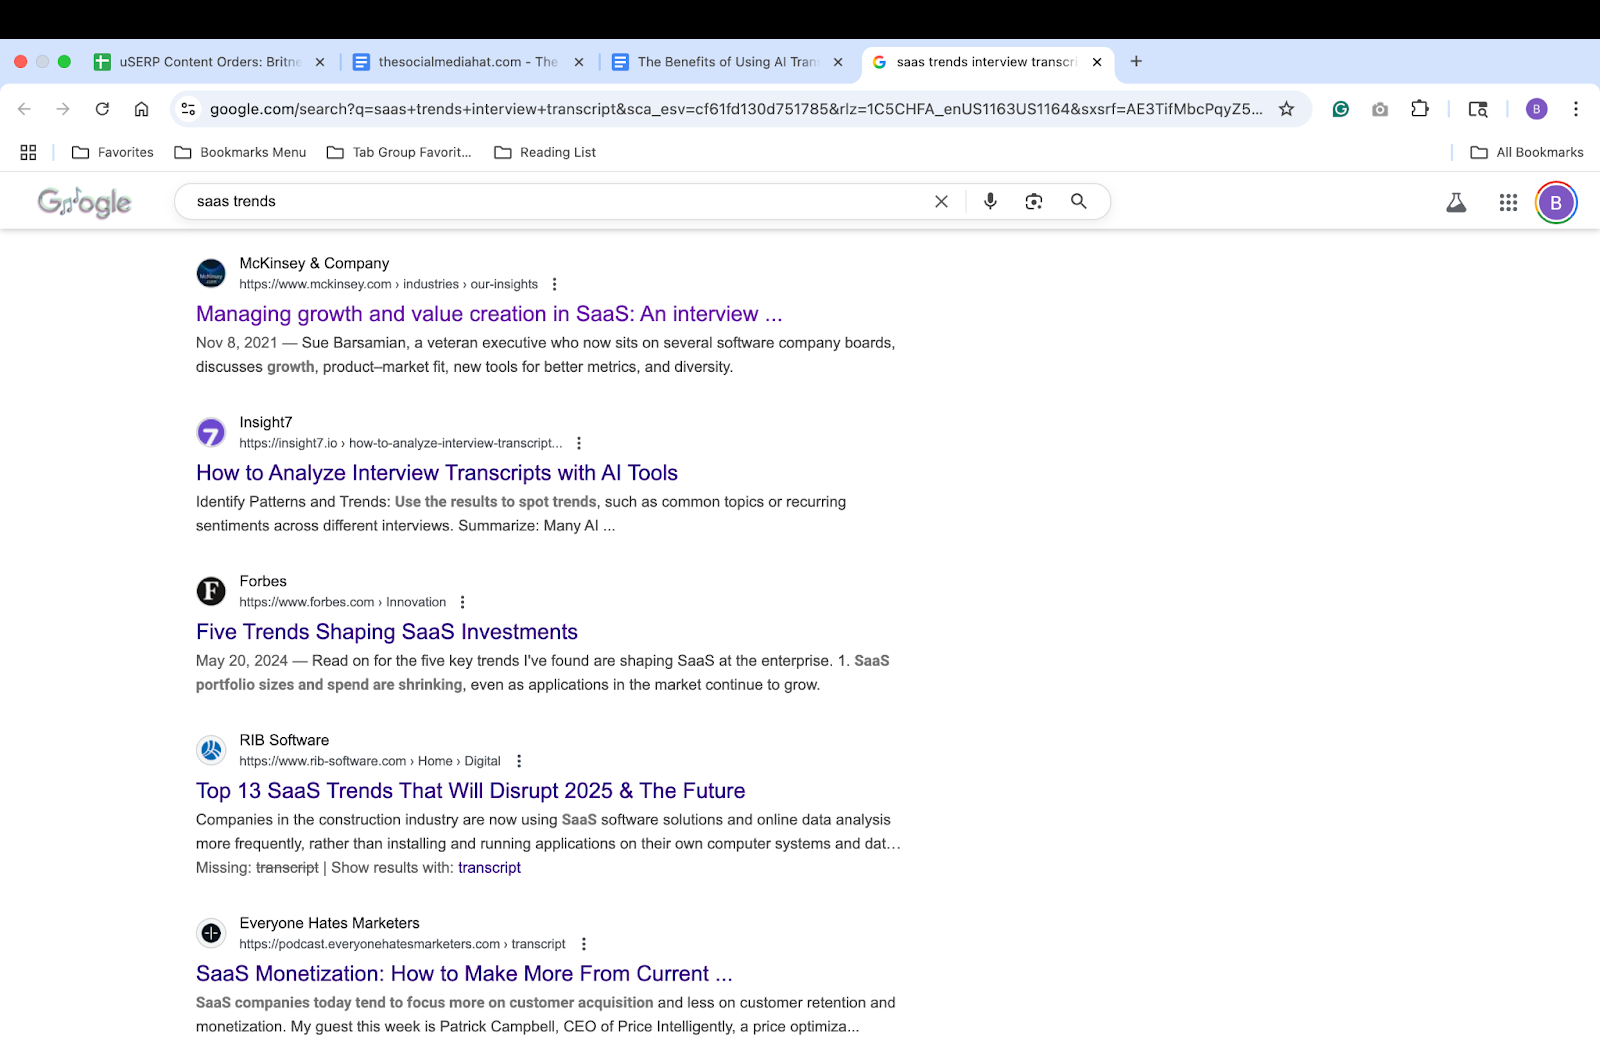Open more options for Insight7 result

tap(579, 443)
